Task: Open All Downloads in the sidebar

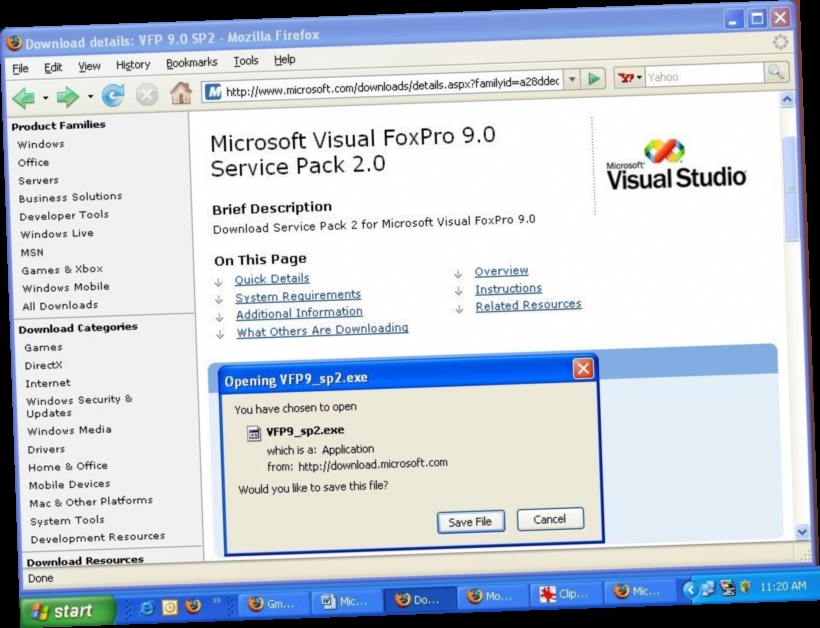Action: 60,305
